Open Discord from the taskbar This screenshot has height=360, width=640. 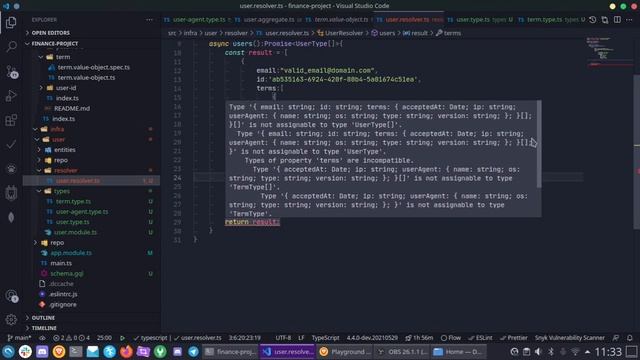42,351
